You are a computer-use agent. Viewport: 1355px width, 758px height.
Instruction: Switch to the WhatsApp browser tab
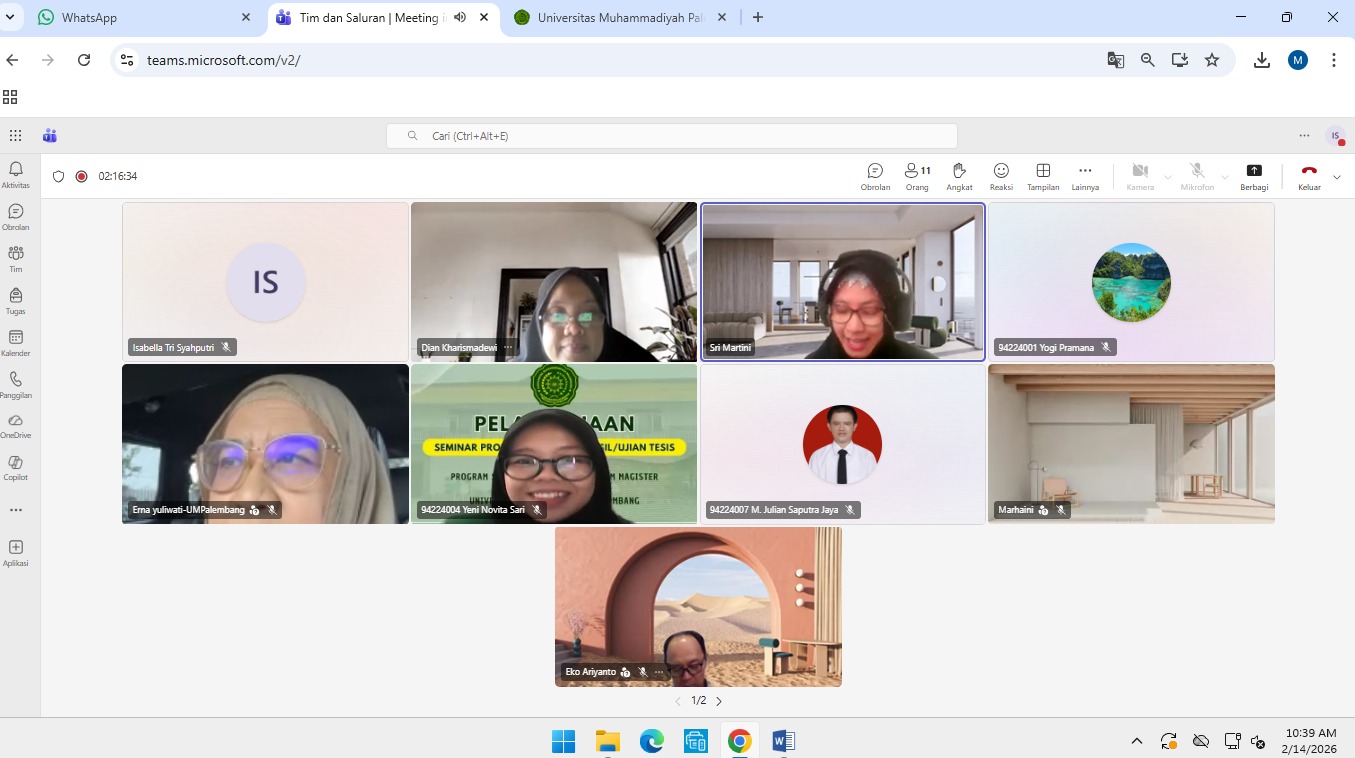[x=140, y=17]
